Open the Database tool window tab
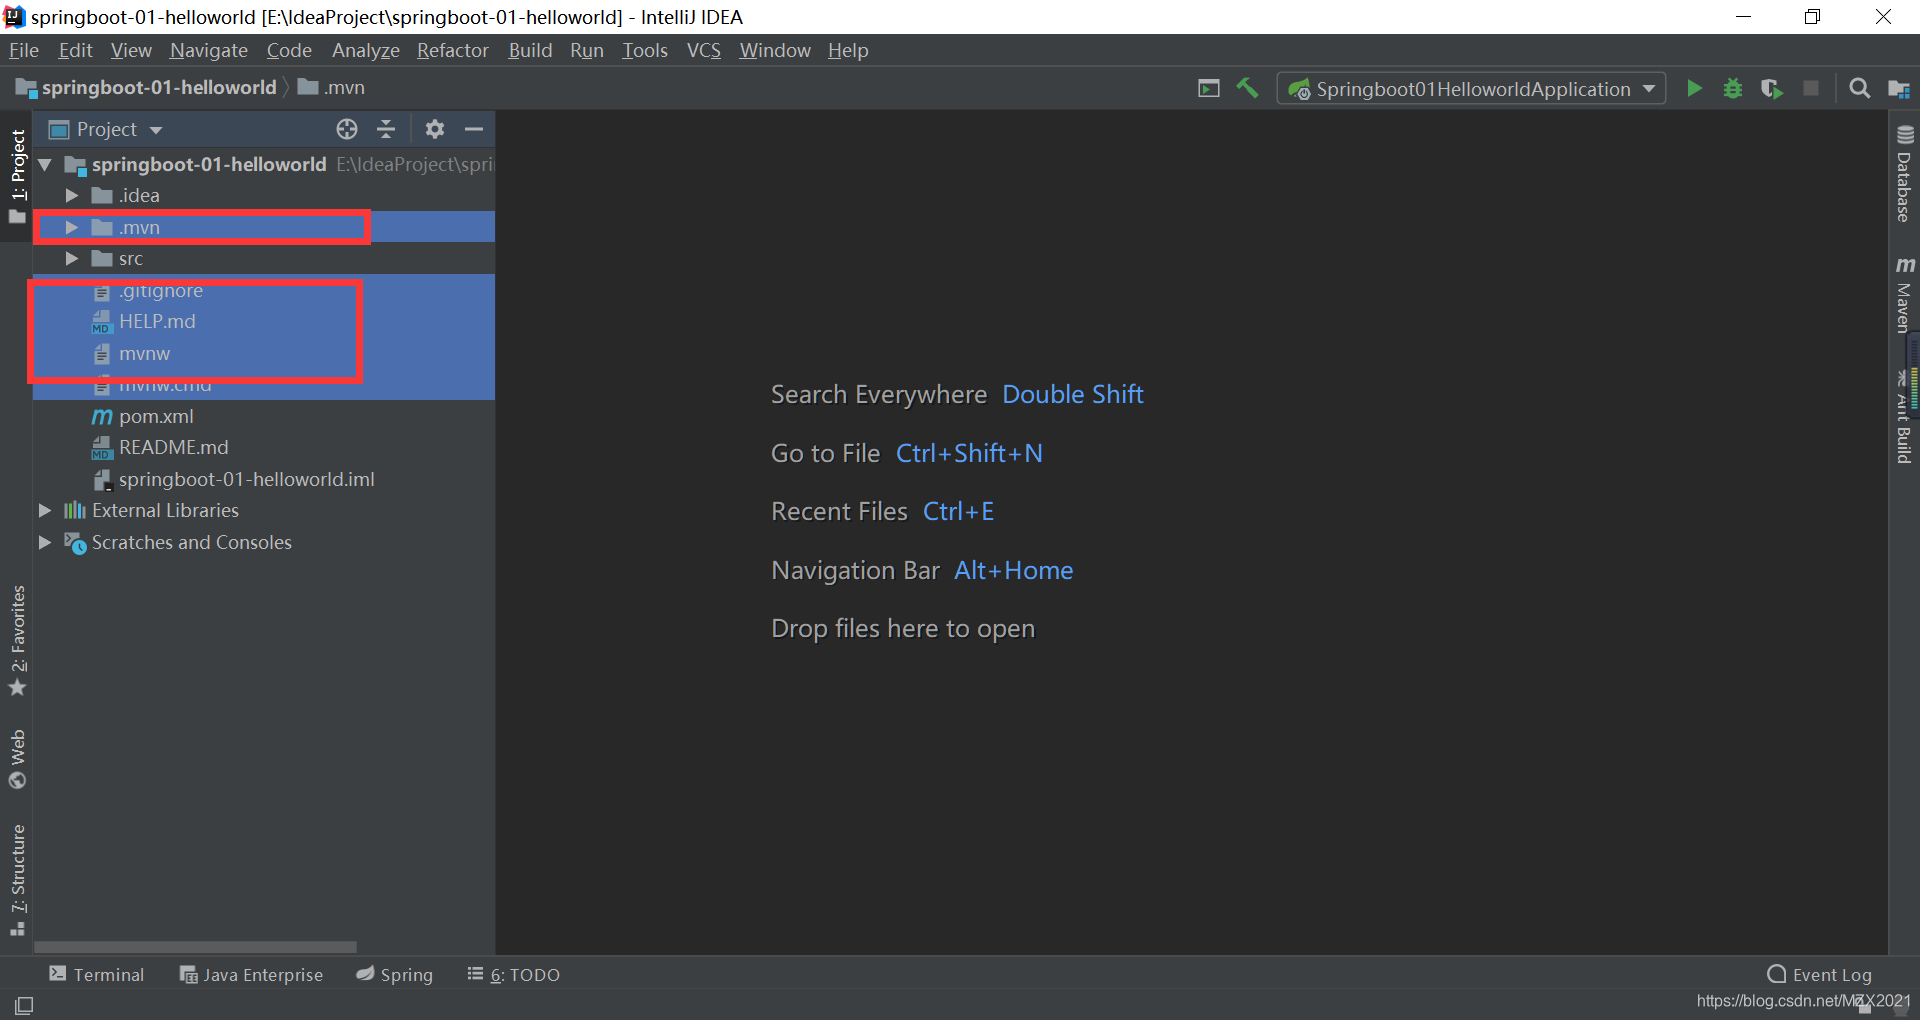1920x1020 pixels. click(x=1904, y=173)
